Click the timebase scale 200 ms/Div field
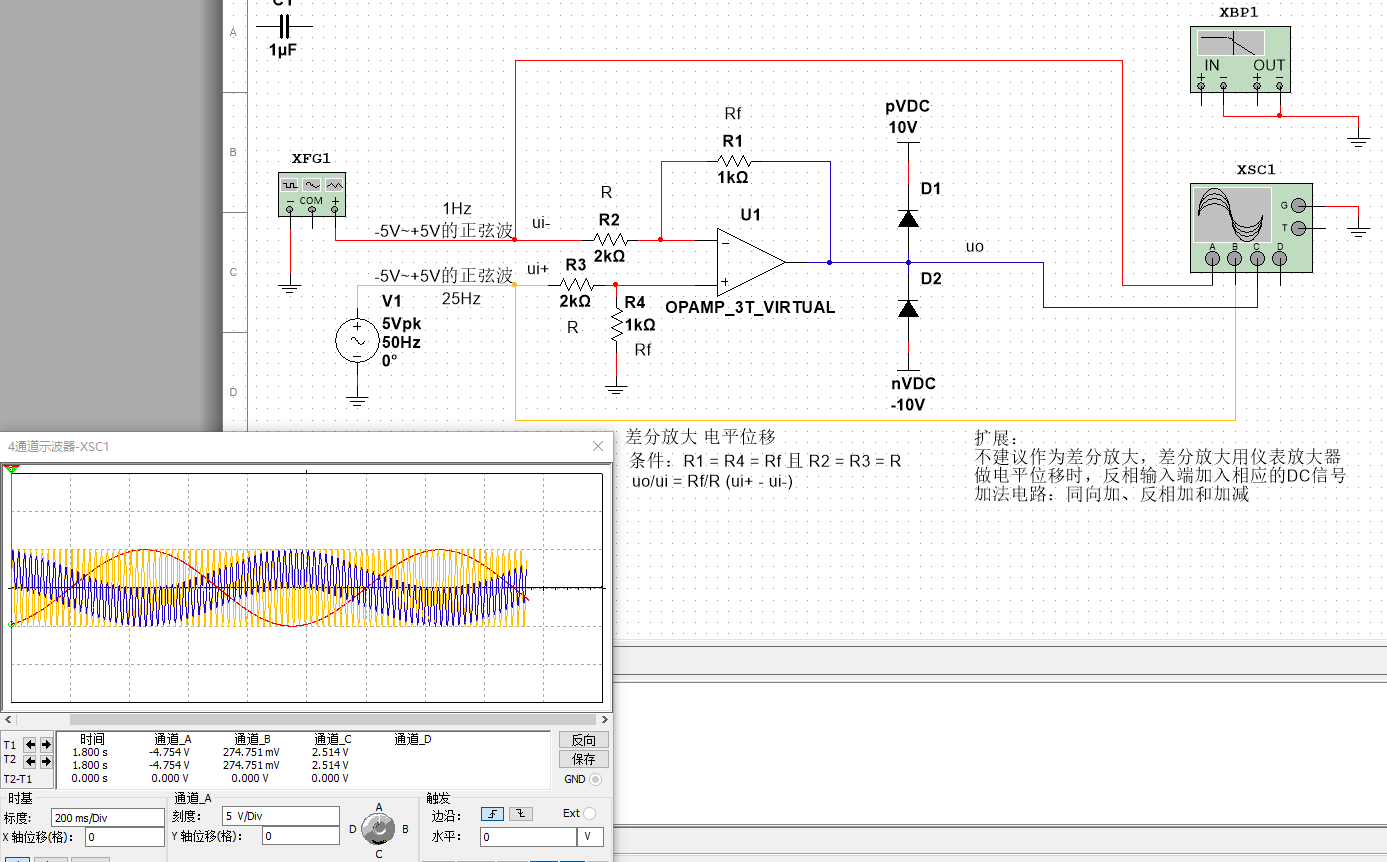 [x=107, y=817]
